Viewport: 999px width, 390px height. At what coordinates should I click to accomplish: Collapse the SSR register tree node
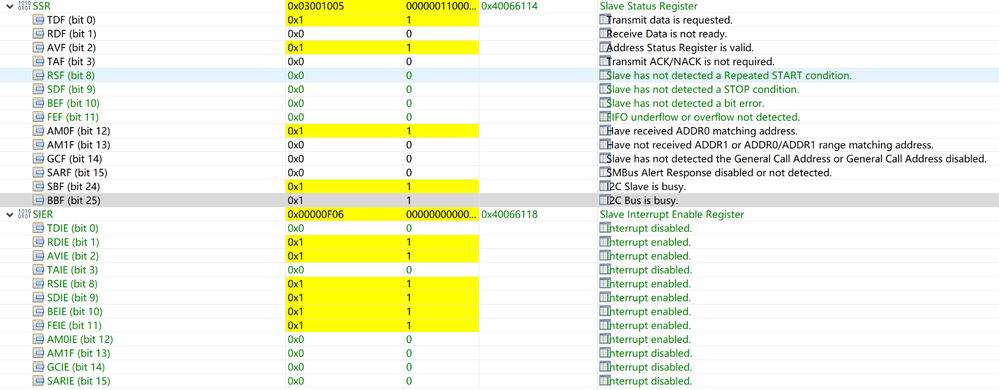point(9,6)
